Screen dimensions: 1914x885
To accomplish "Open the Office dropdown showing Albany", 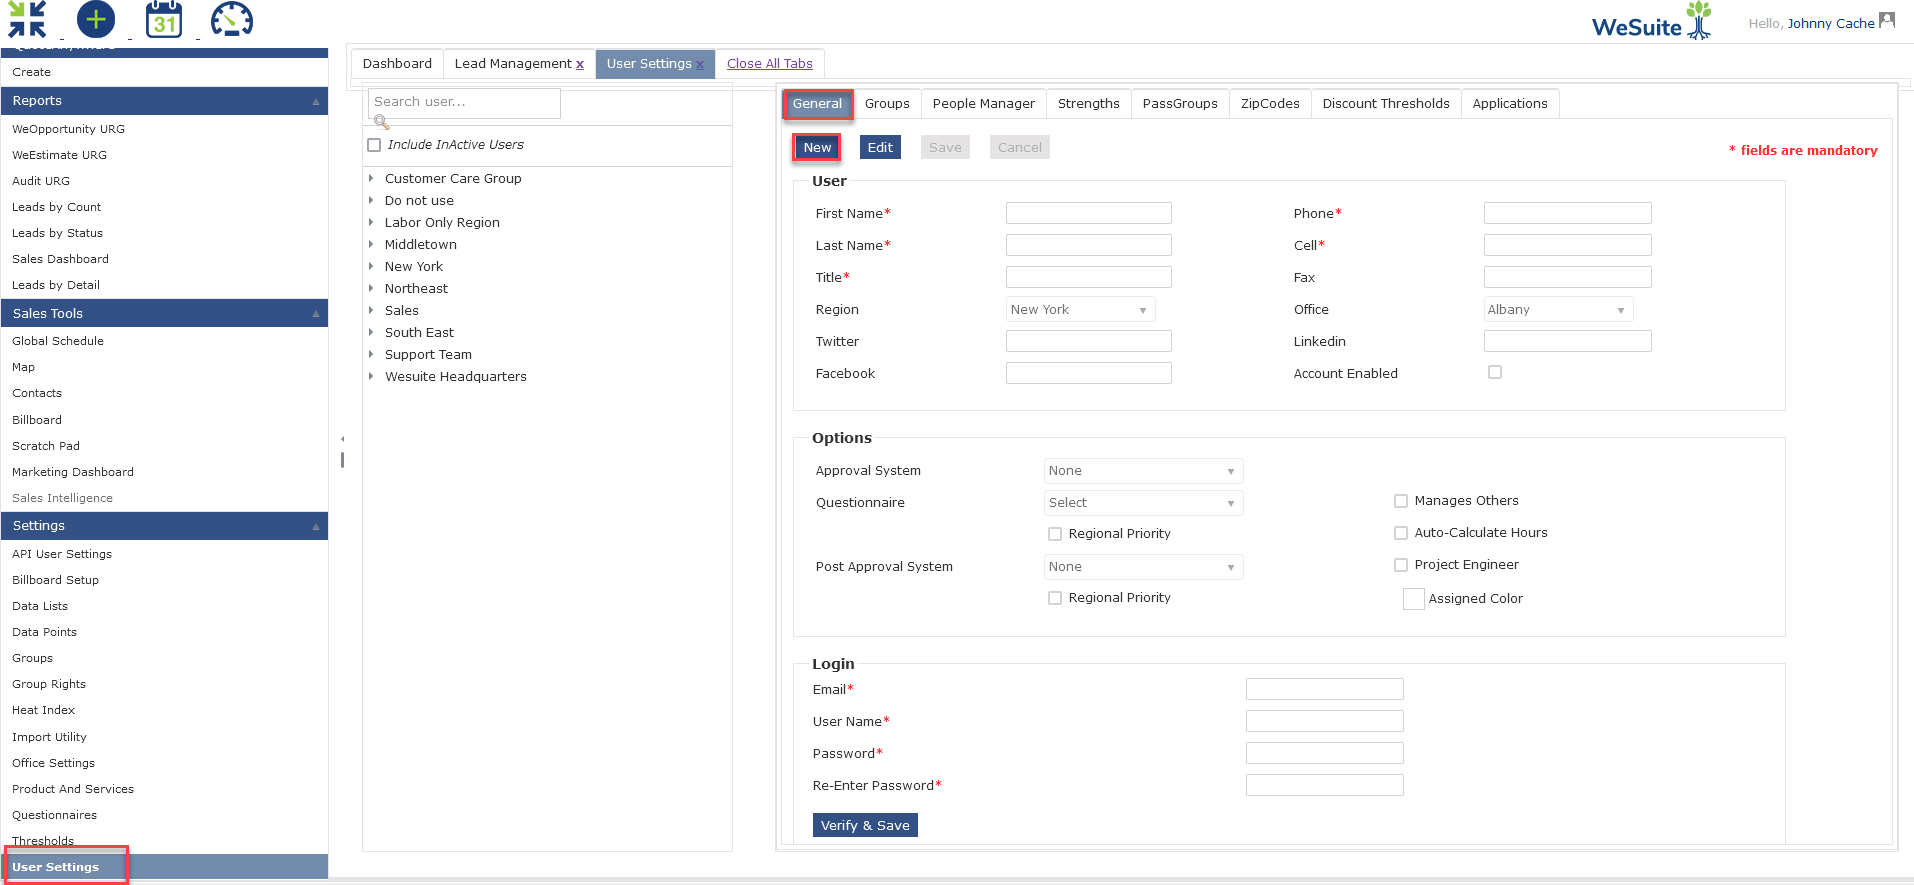I will 1558,310.
